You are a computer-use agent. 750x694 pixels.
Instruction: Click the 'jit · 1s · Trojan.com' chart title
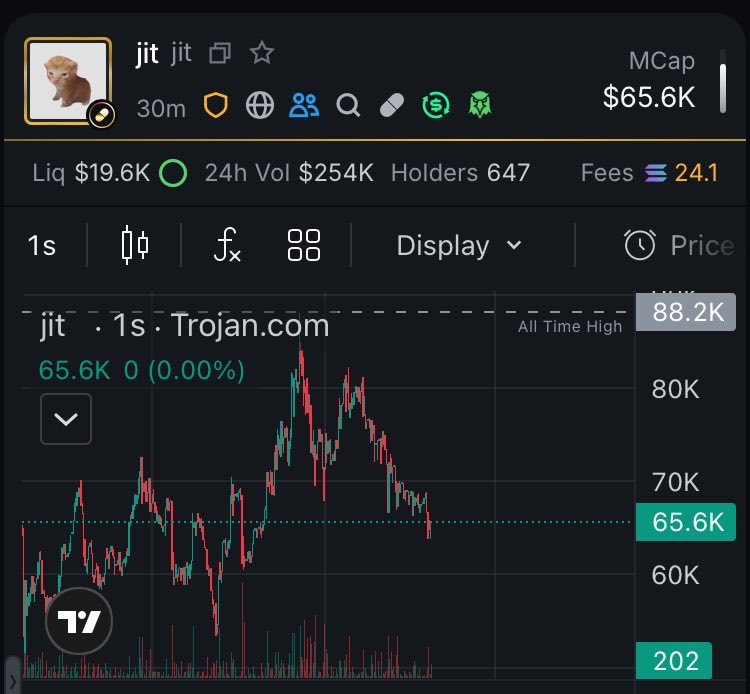[x=185, y=325]
